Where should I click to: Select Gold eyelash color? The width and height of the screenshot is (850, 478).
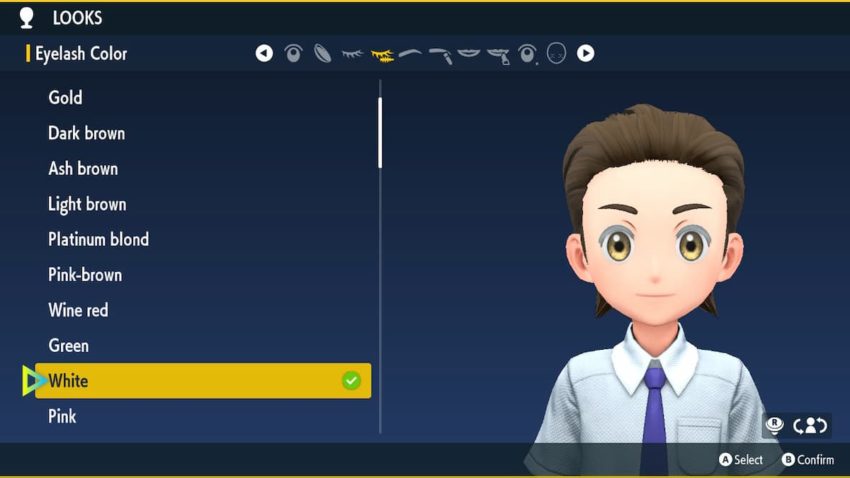pyautogui.click(x=203, y=98)
